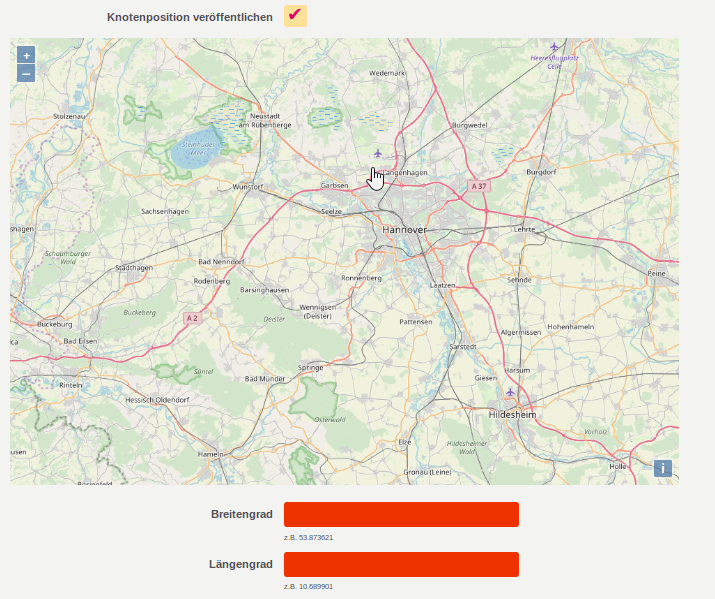Click the Hildesheim city label on map

pyautogui.click(x=513, y=415)
